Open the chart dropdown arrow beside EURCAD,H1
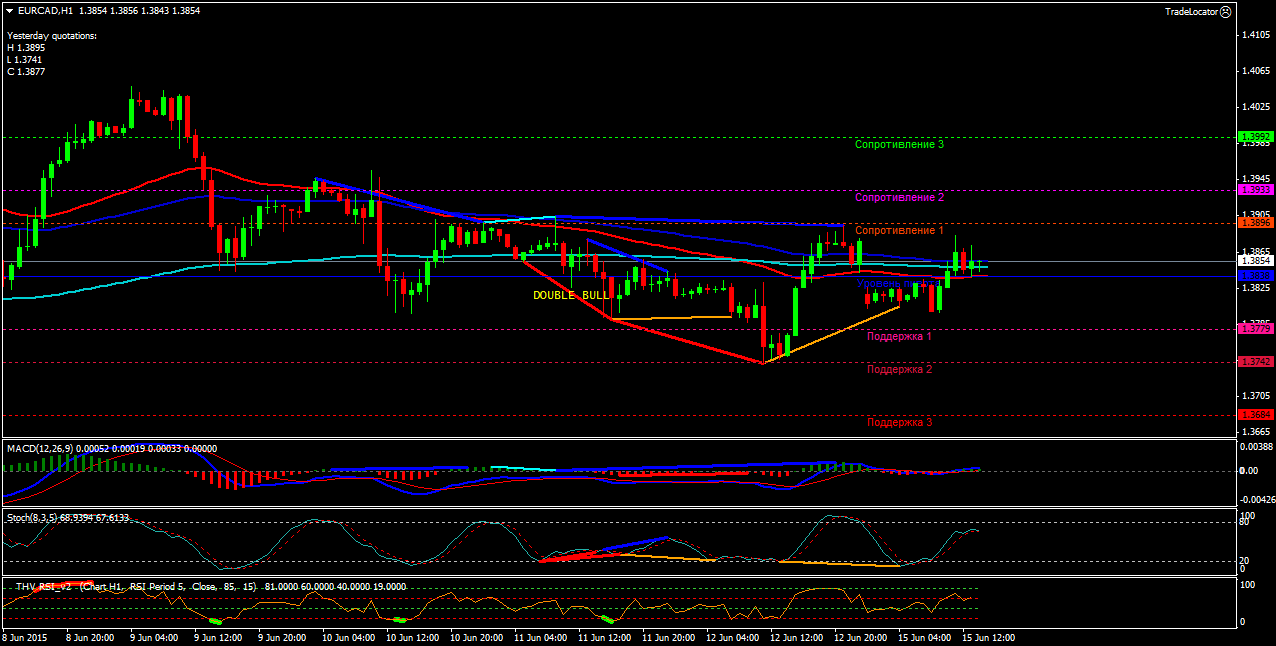Screen dimensions: 1276x646 [10, 10]
